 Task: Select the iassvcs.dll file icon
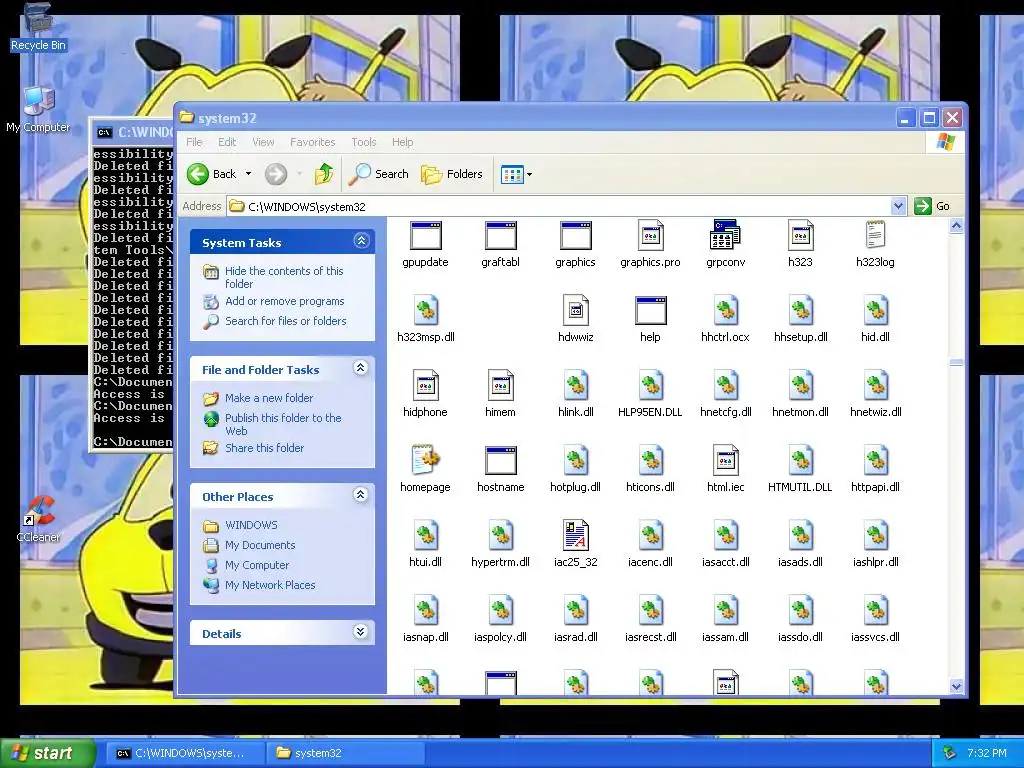pyautogui.click(x=875, y=610)
